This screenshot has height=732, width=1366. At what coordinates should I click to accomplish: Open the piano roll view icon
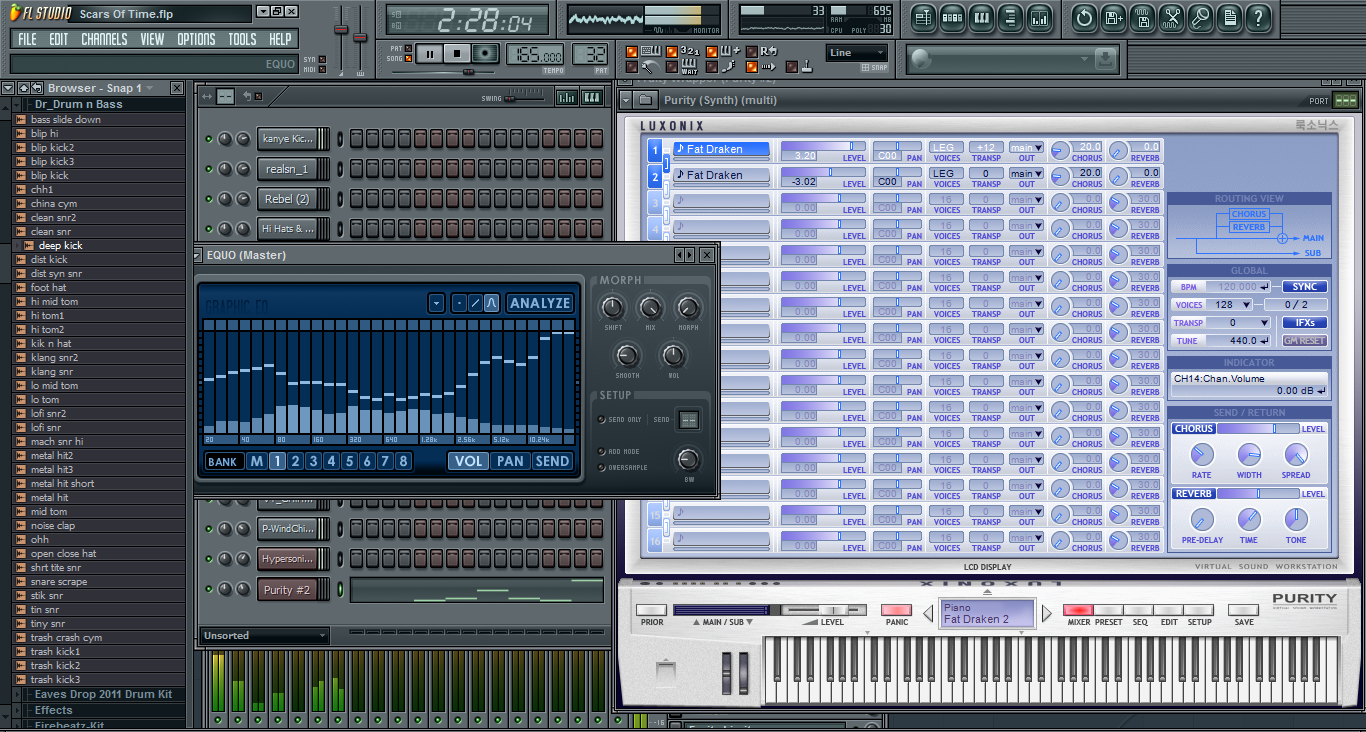pos(981,17)
